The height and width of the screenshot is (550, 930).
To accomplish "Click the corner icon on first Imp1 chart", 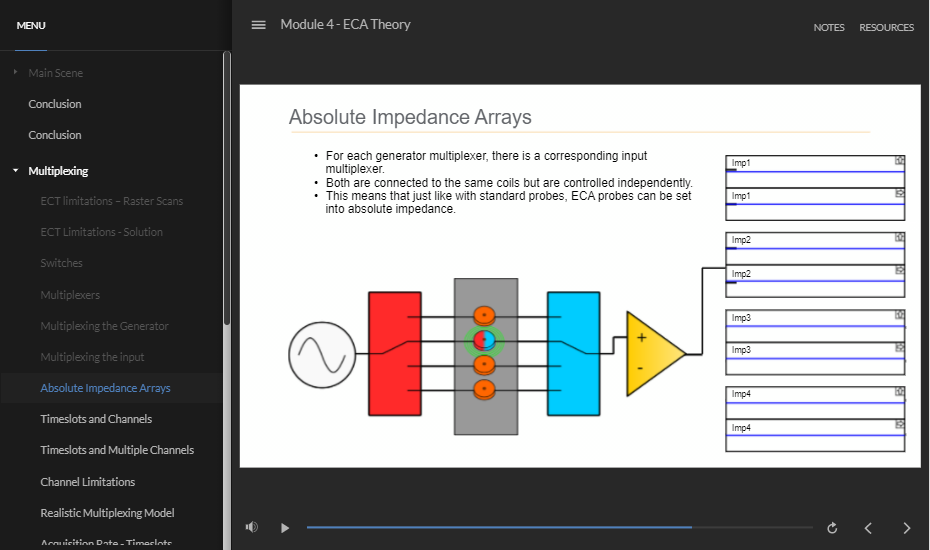I will pos(899,160).
